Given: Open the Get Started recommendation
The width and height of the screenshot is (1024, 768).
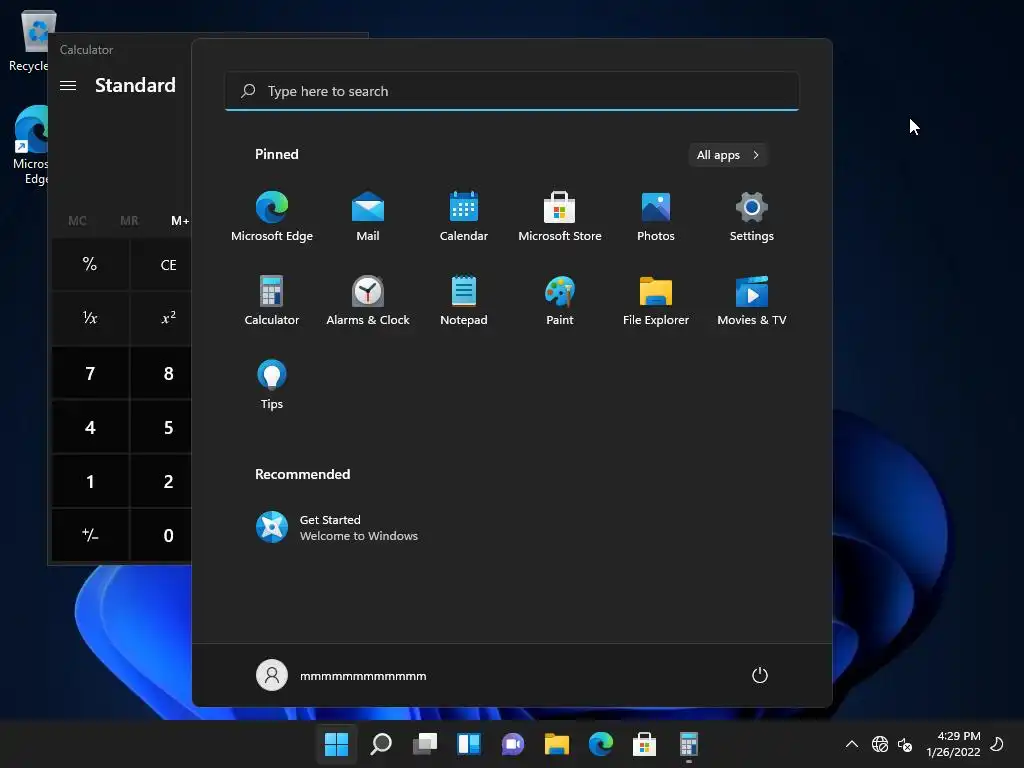Looking at the screenshot, I should [336, 527].
